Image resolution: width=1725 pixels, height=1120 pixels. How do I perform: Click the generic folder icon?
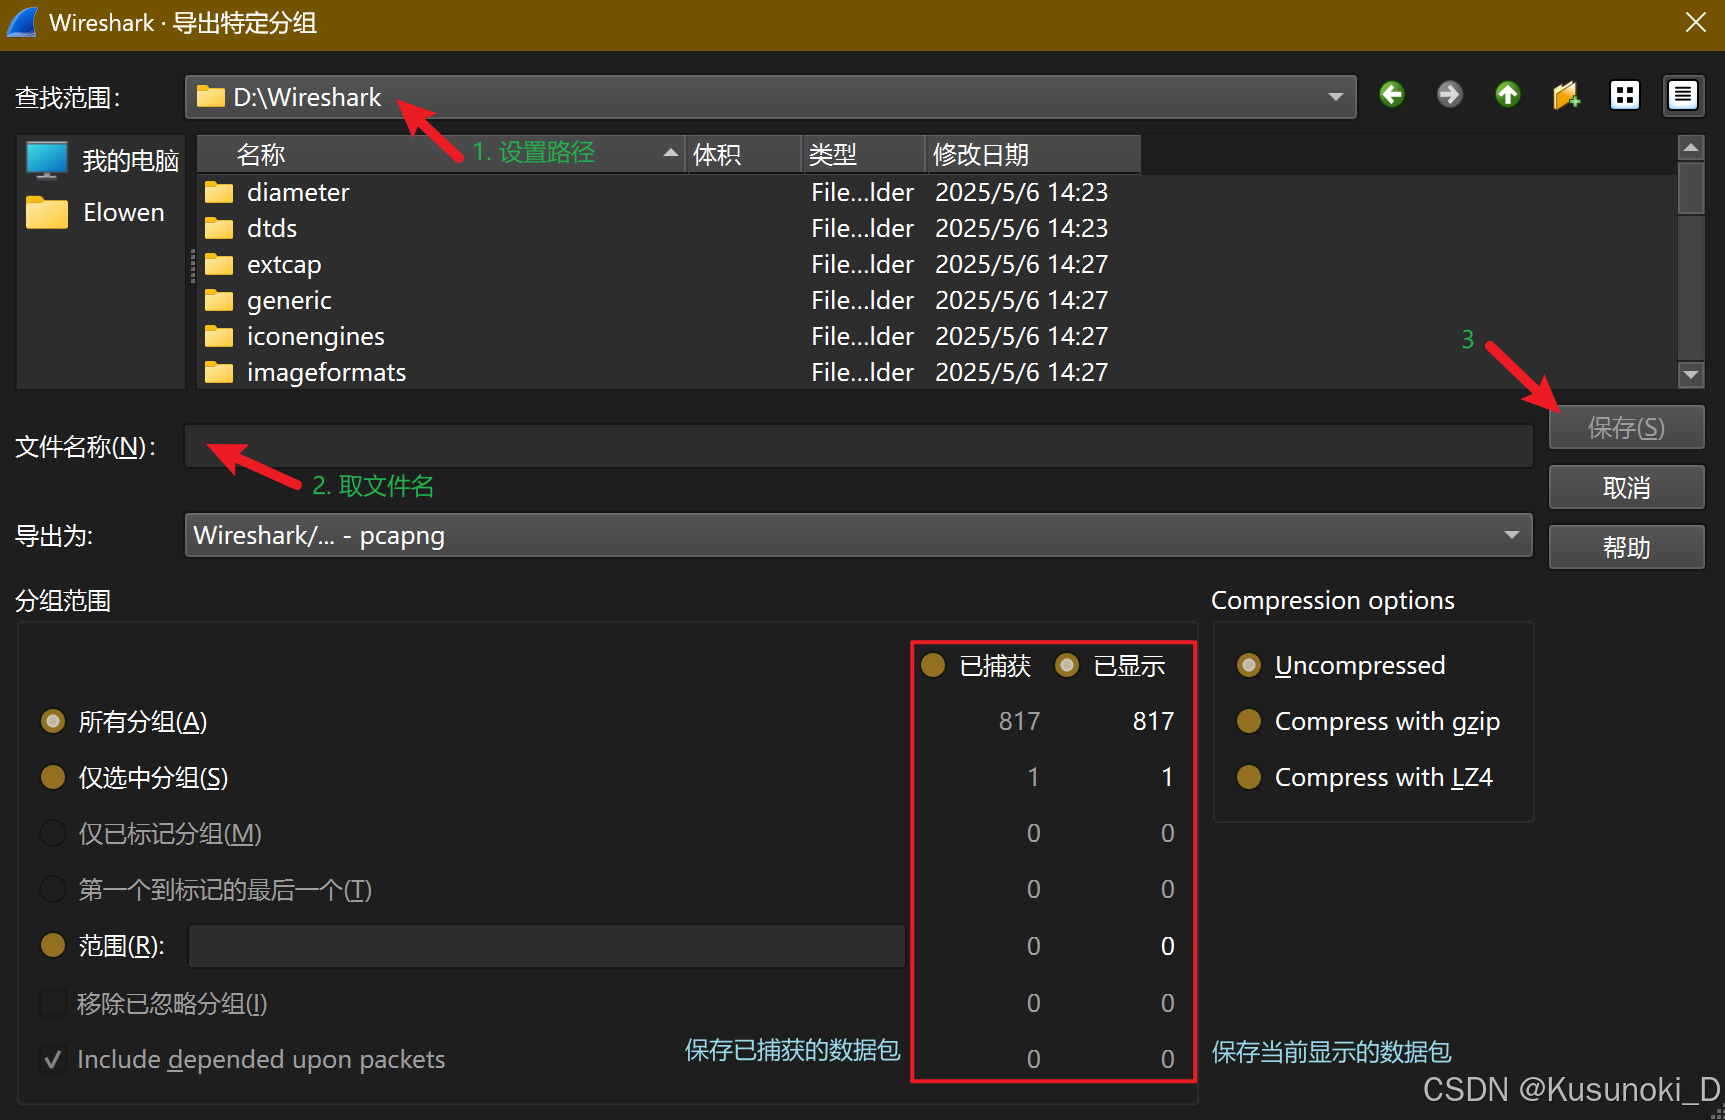[219, 300]
